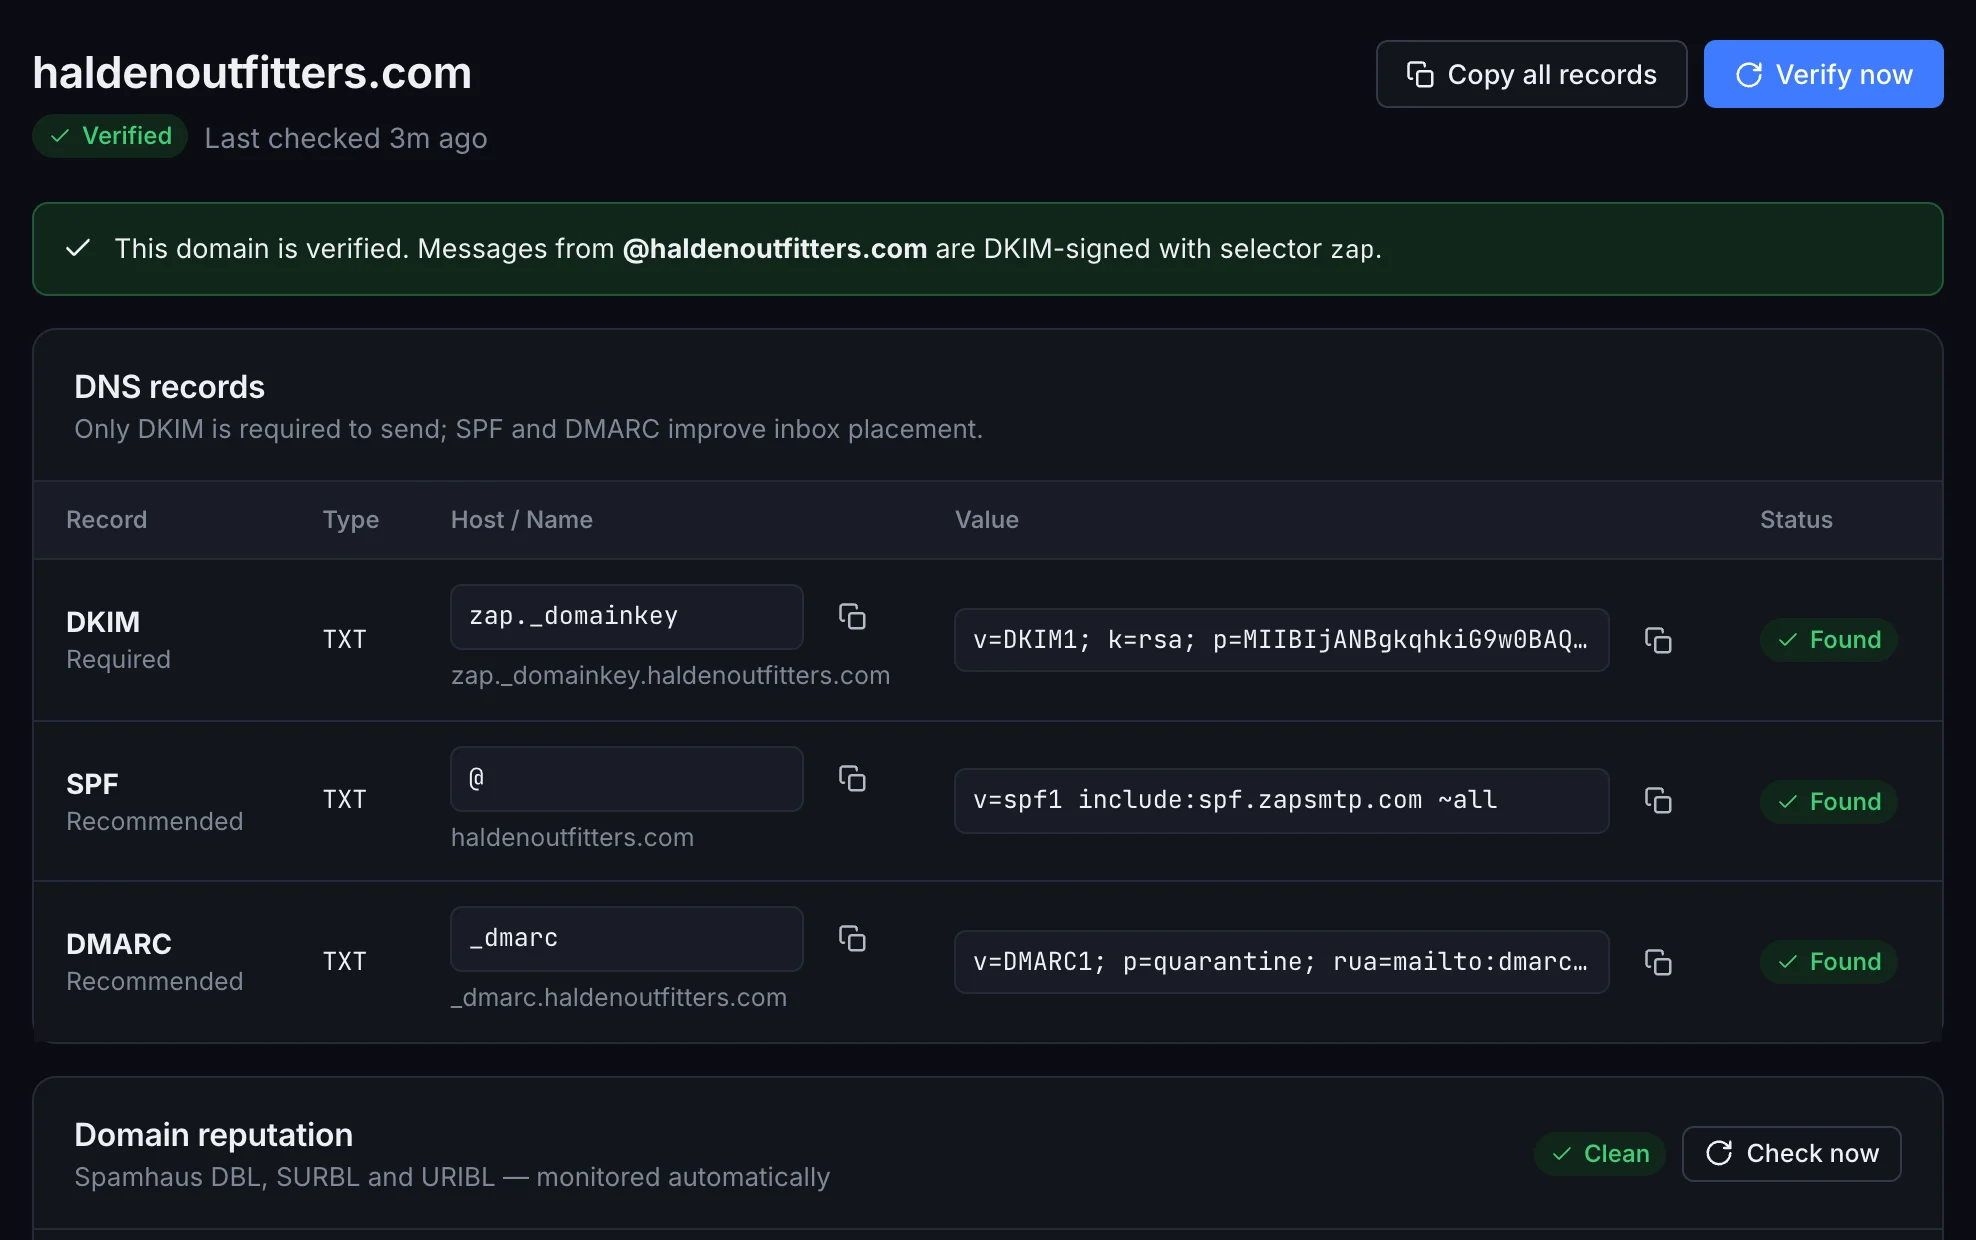
Task: Click bold @haldenoutfitters.com in banner
Action: pos(775,249)
